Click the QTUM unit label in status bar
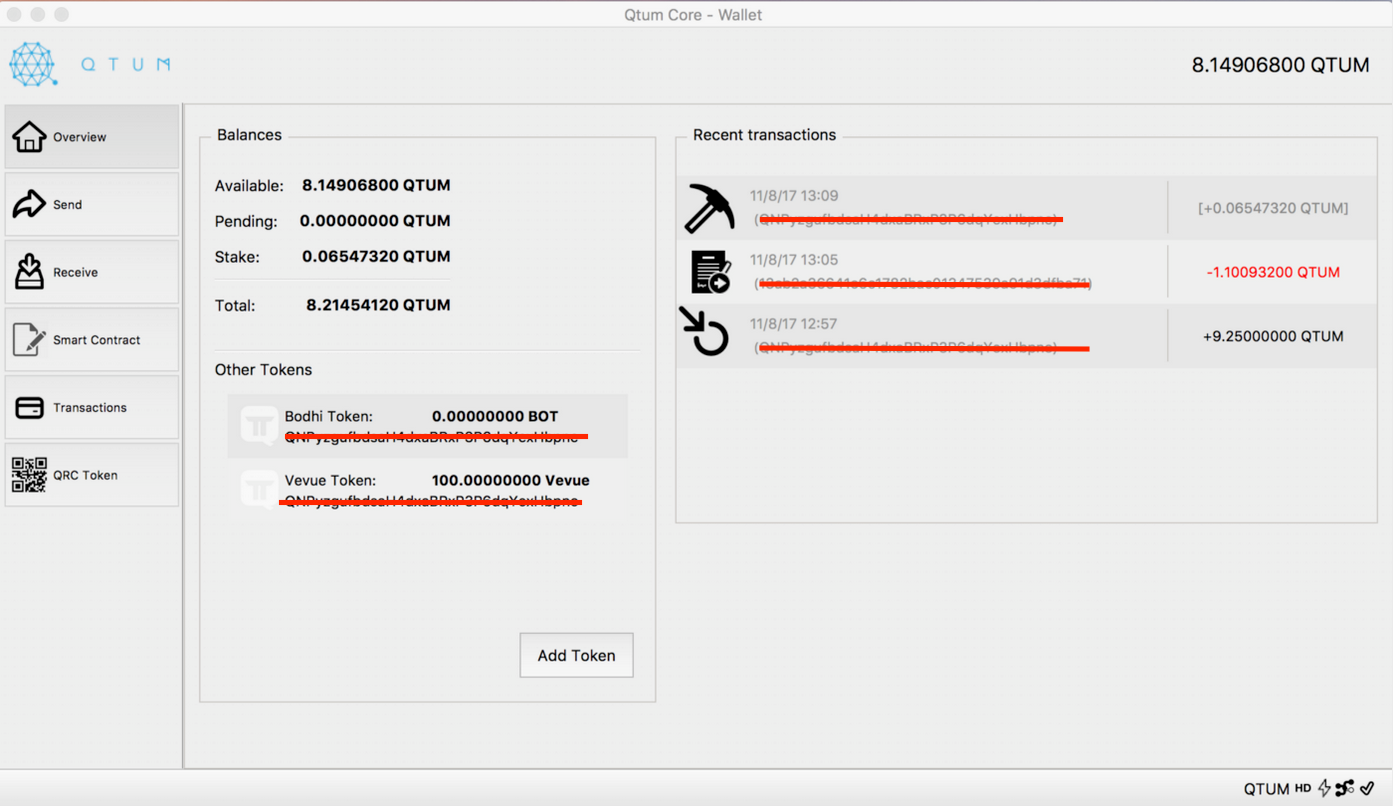 (1266, 789)
